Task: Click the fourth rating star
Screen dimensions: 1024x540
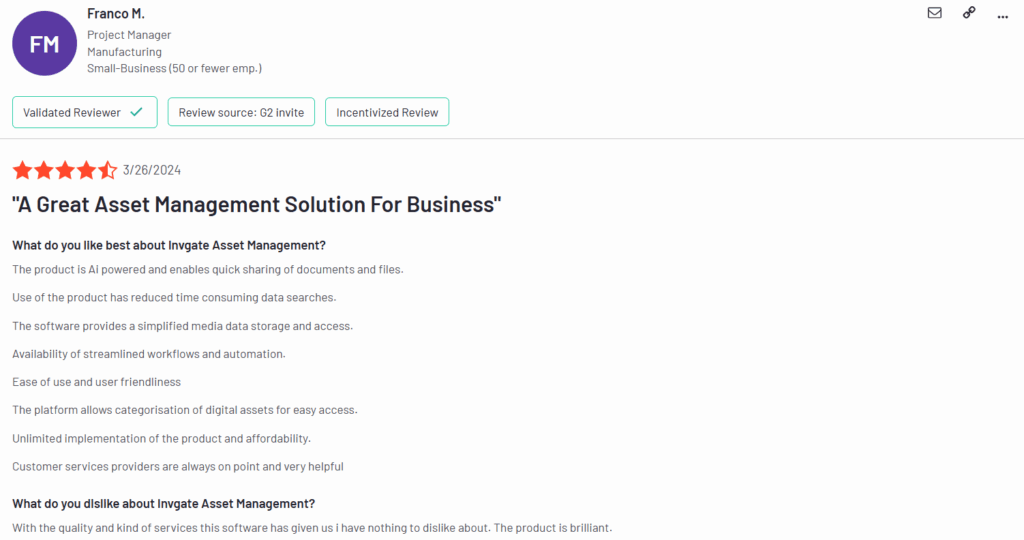Action: click(x=86, y=170)
